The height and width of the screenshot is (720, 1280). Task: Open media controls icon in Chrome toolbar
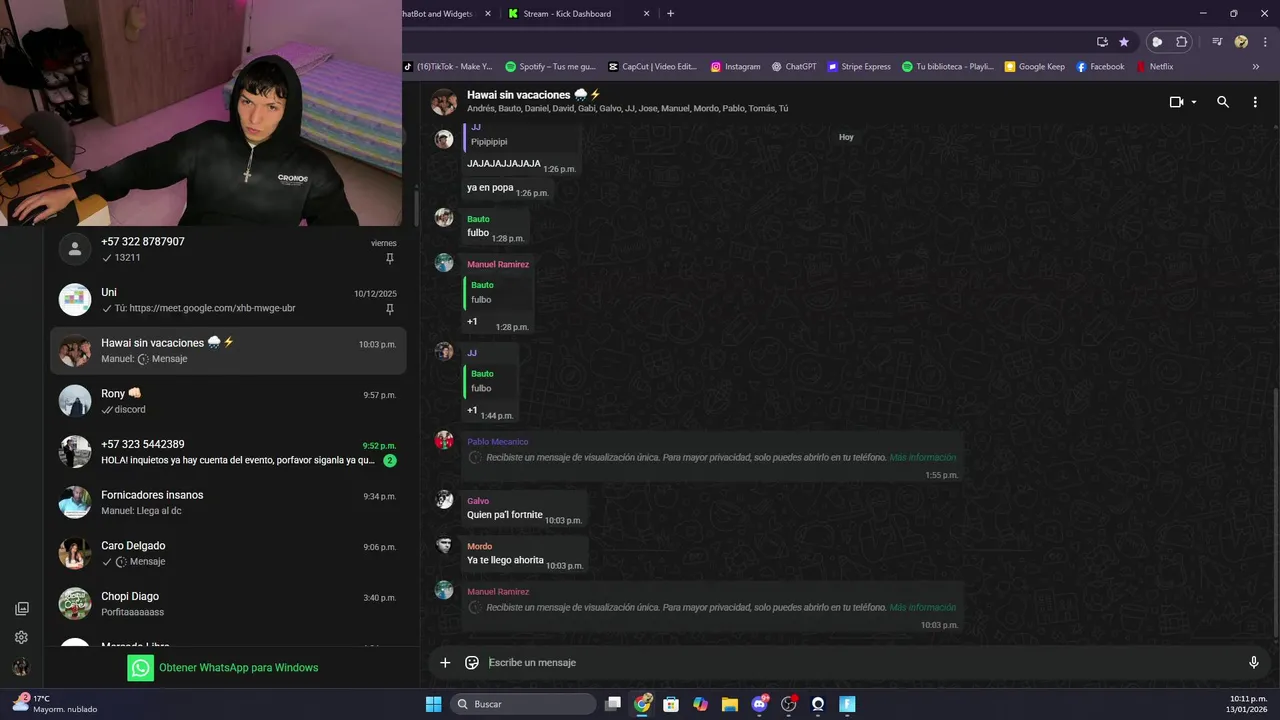coord(1217,42)
